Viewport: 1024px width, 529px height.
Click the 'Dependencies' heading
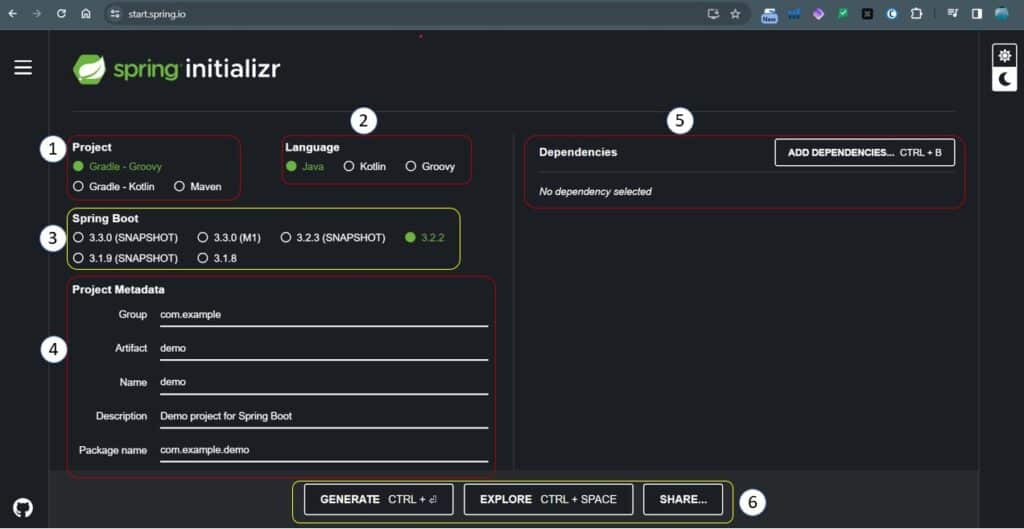(x=578, y=152)
